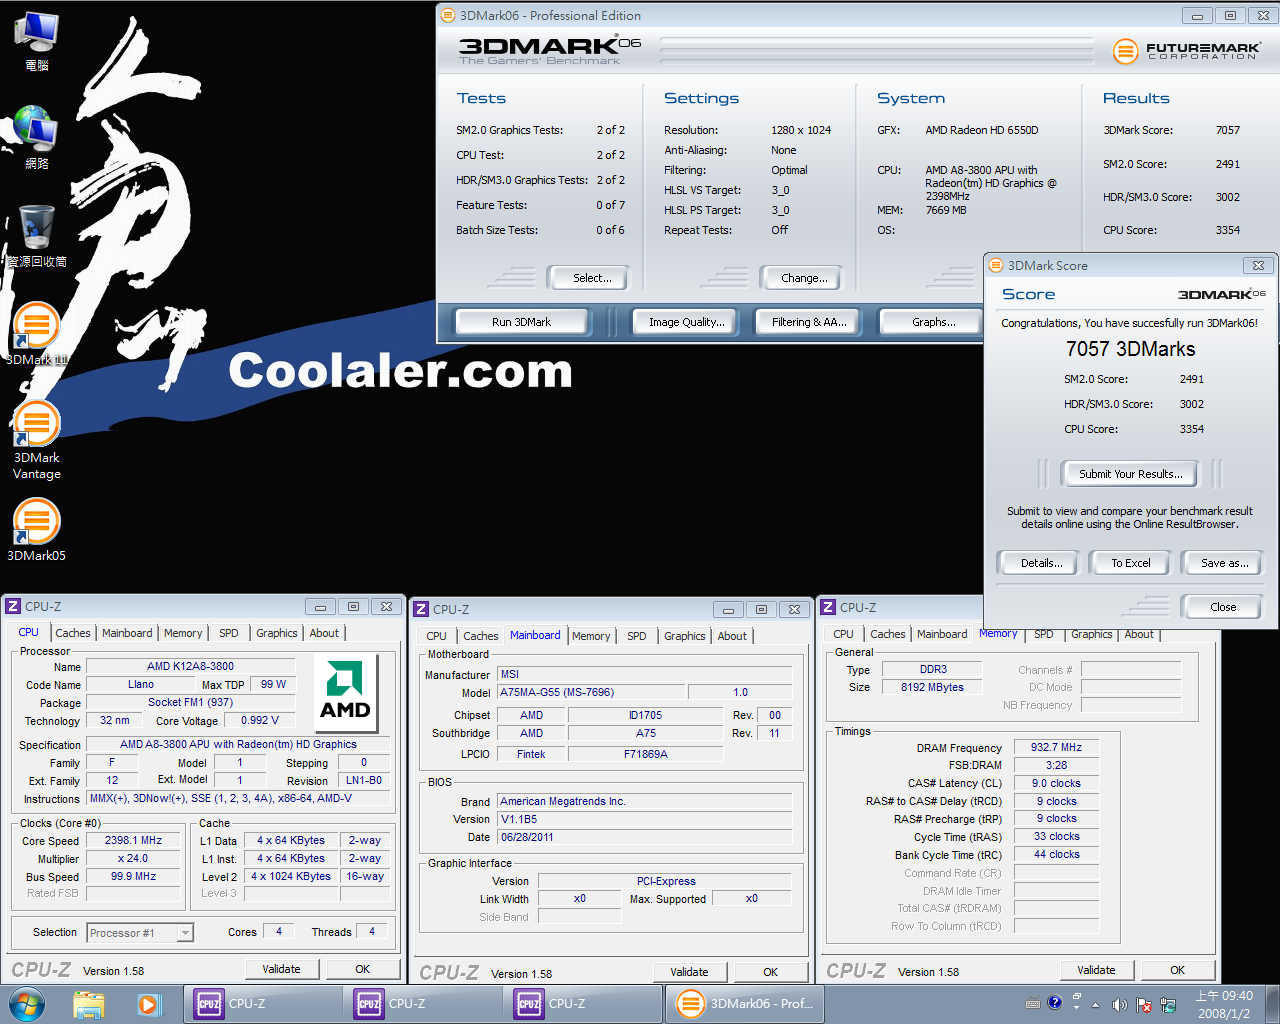
Task: Show hidden system tray icons
Action: pyautogui.click(x=1095, y=1005)
